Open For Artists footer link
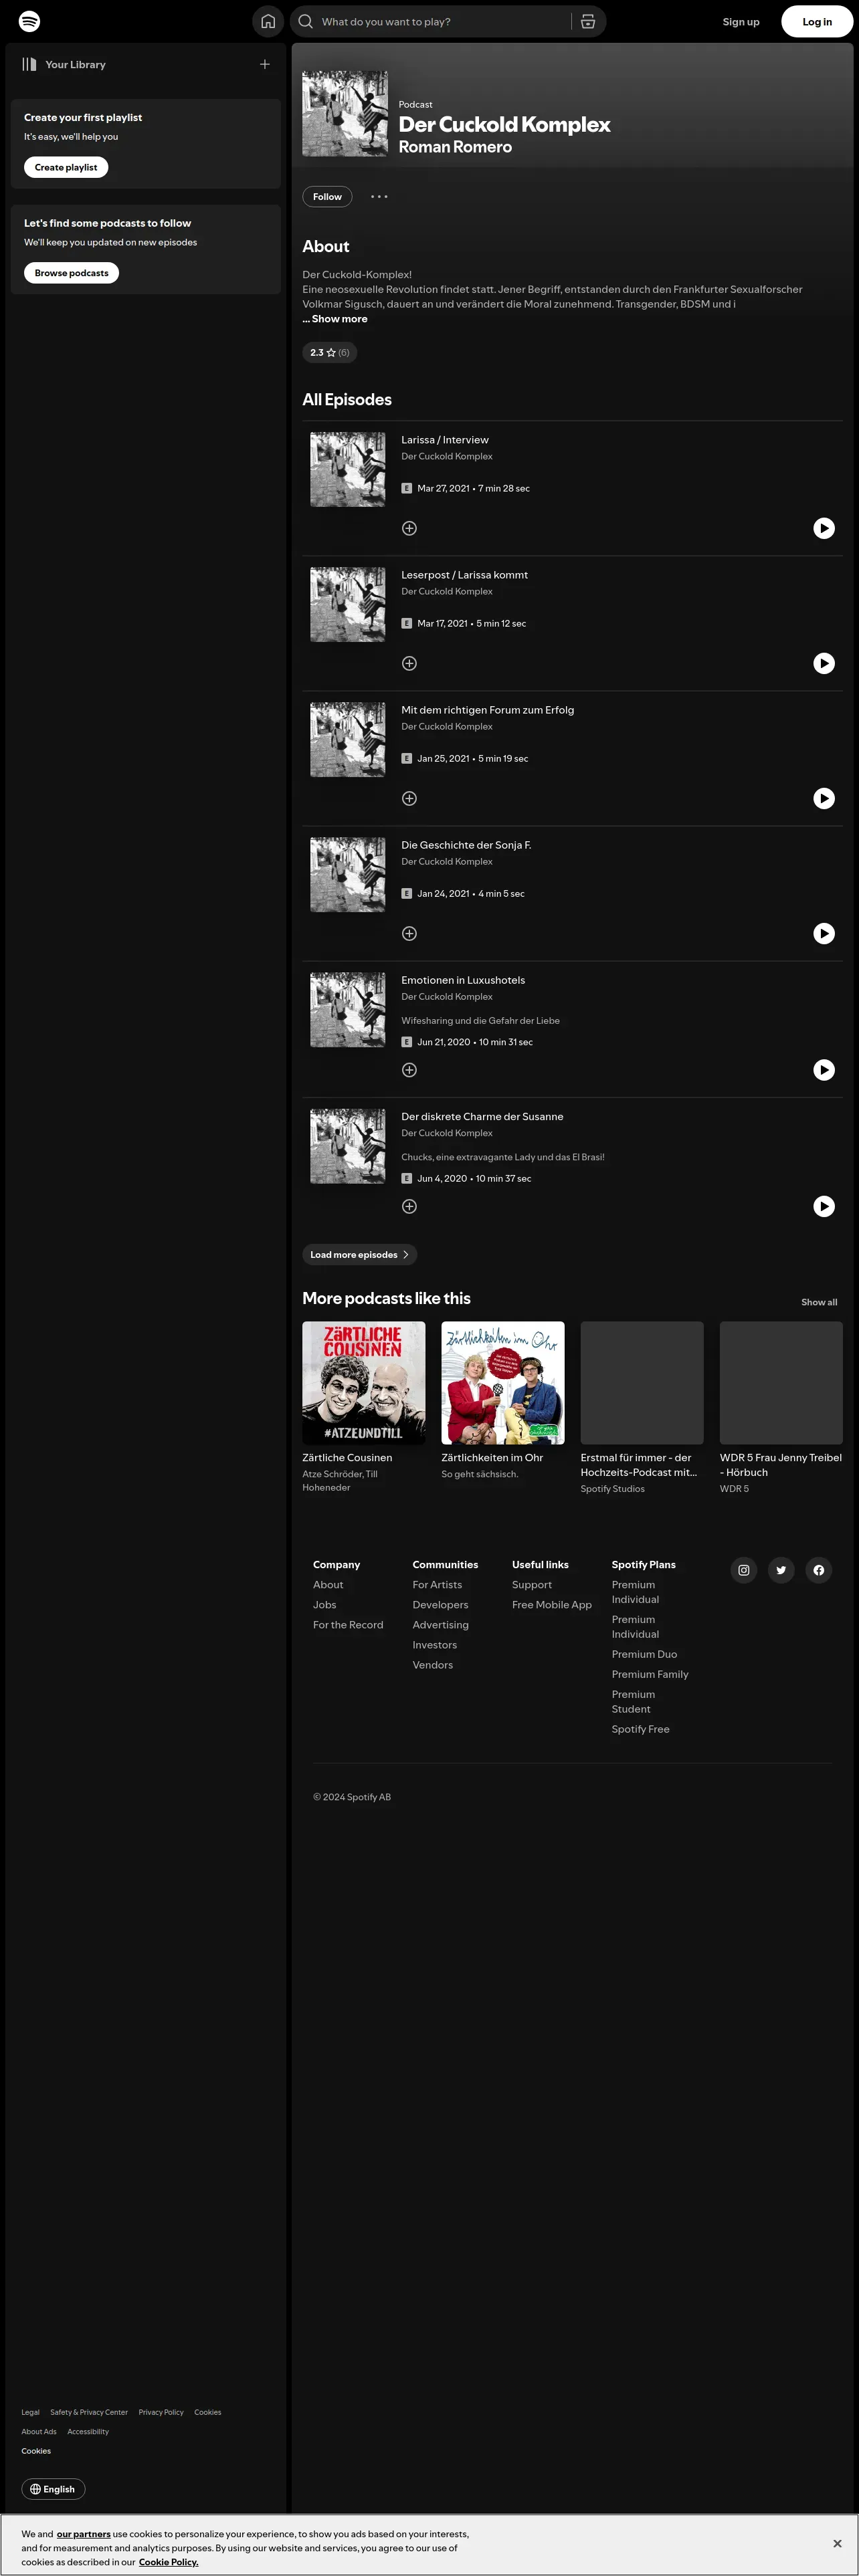The image size is (859, 2576). (437, 1585)
